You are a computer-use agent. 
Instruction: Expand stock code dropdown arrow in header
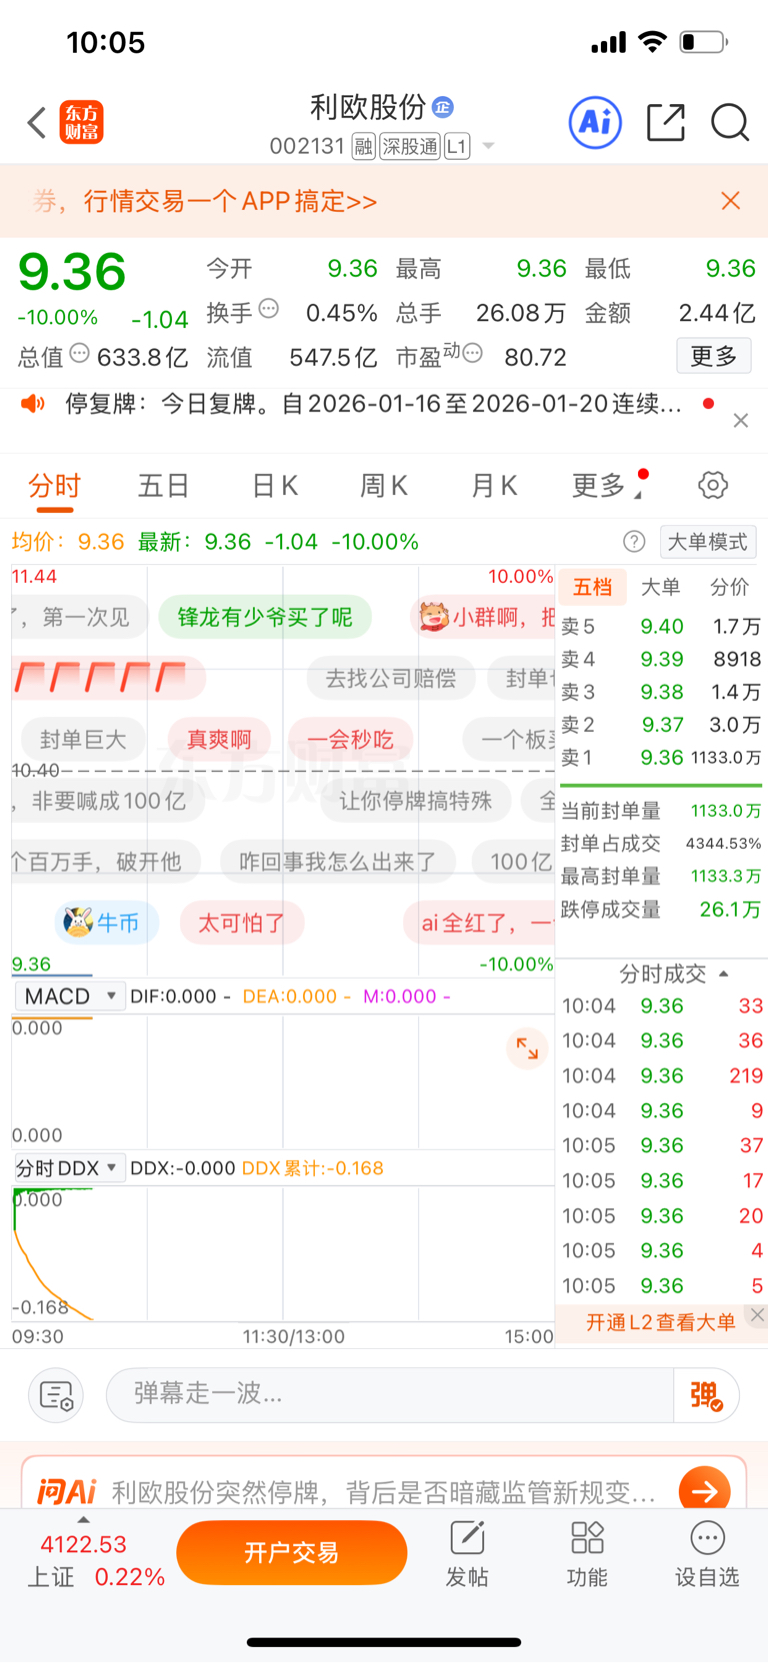(x=489, y=146)
